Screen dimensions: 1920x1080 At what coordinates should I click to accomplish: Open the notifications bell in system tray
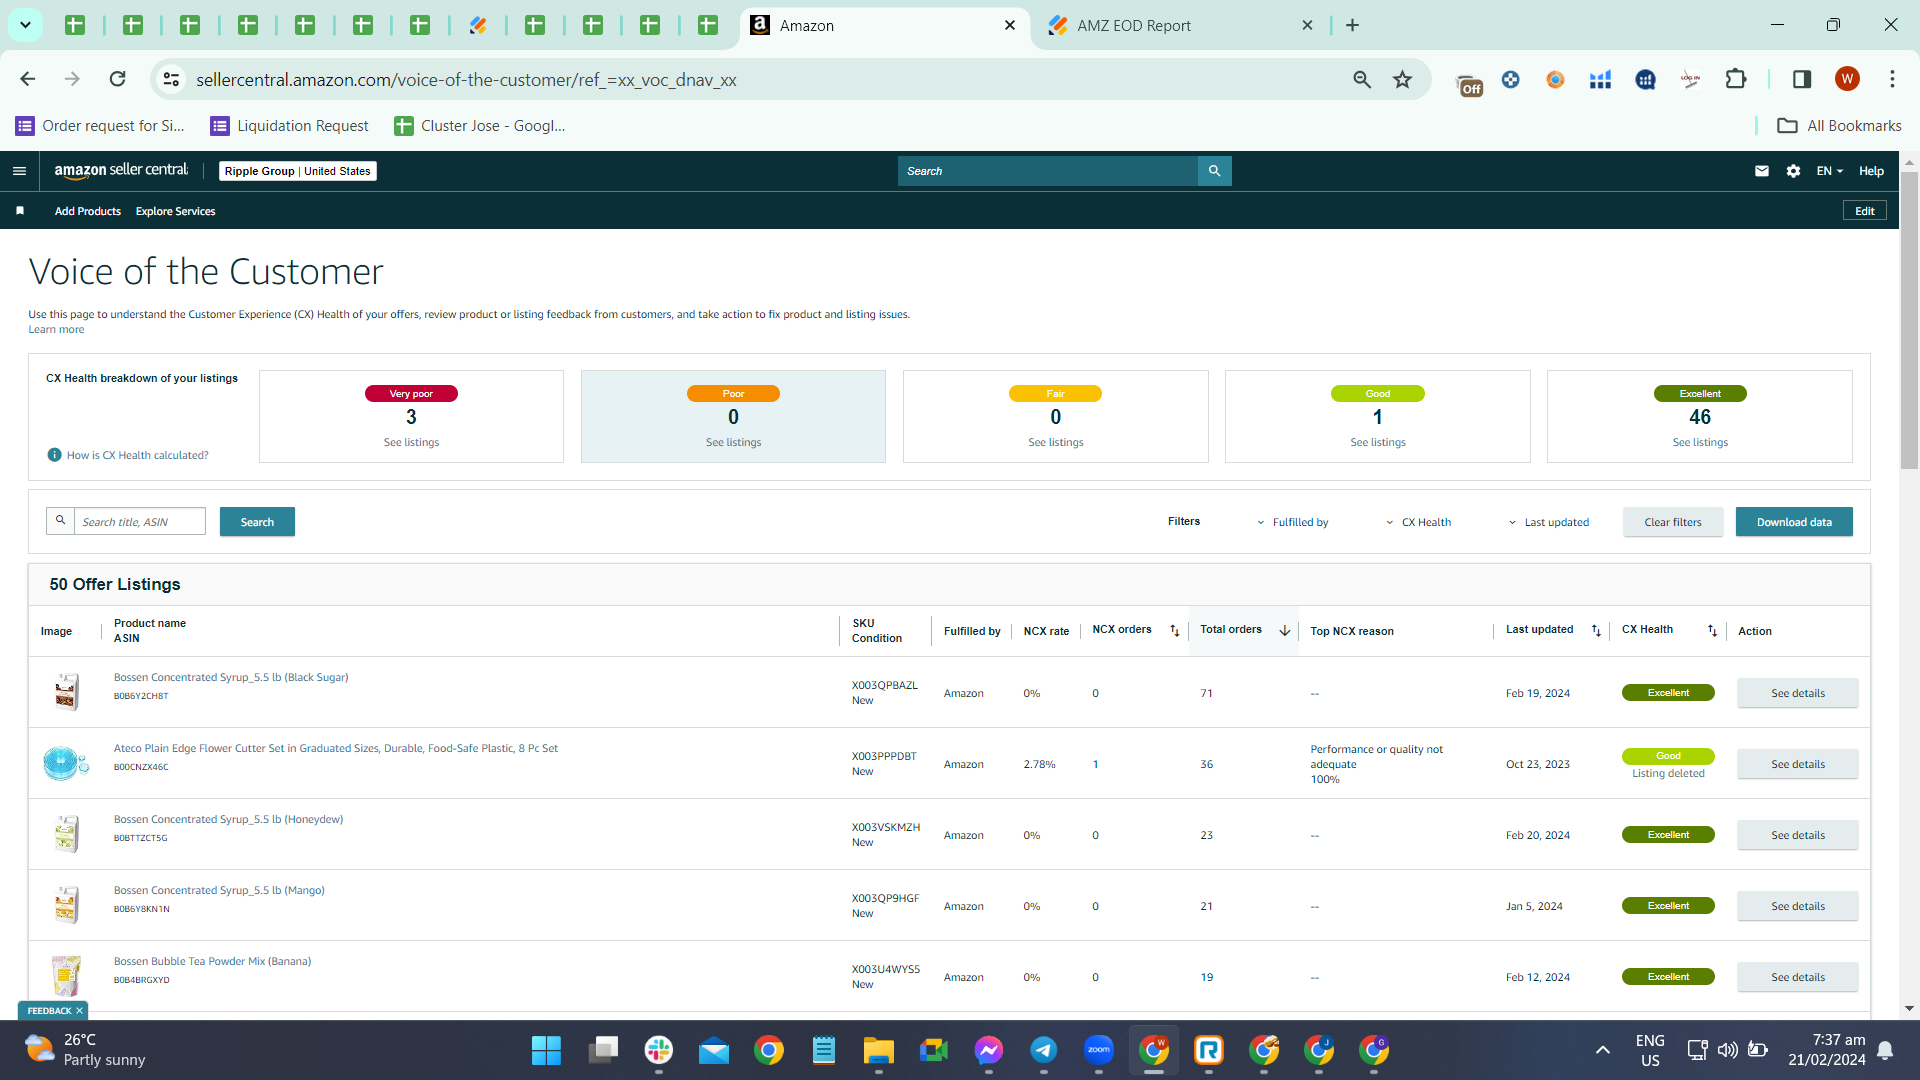tap(1885, 1050)
